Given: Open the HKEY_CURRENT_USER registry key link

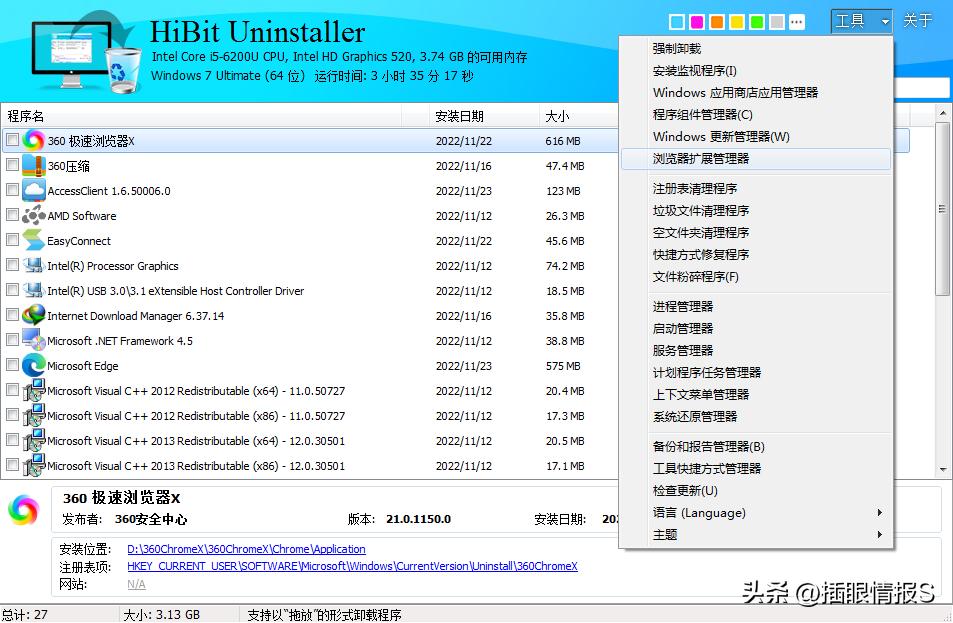Looking at the screenshot, I should pos(300,566).
